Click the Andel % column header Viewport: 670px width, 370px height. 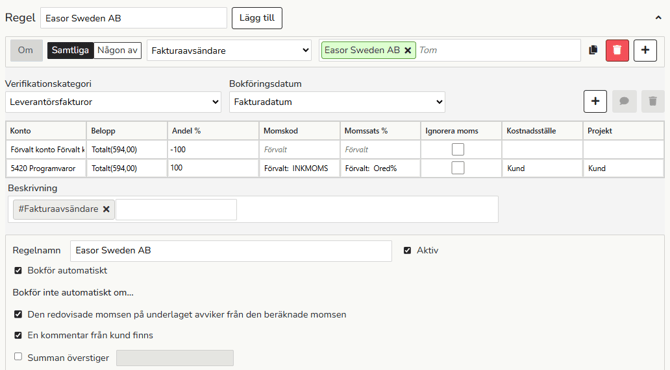click(213, 131)
